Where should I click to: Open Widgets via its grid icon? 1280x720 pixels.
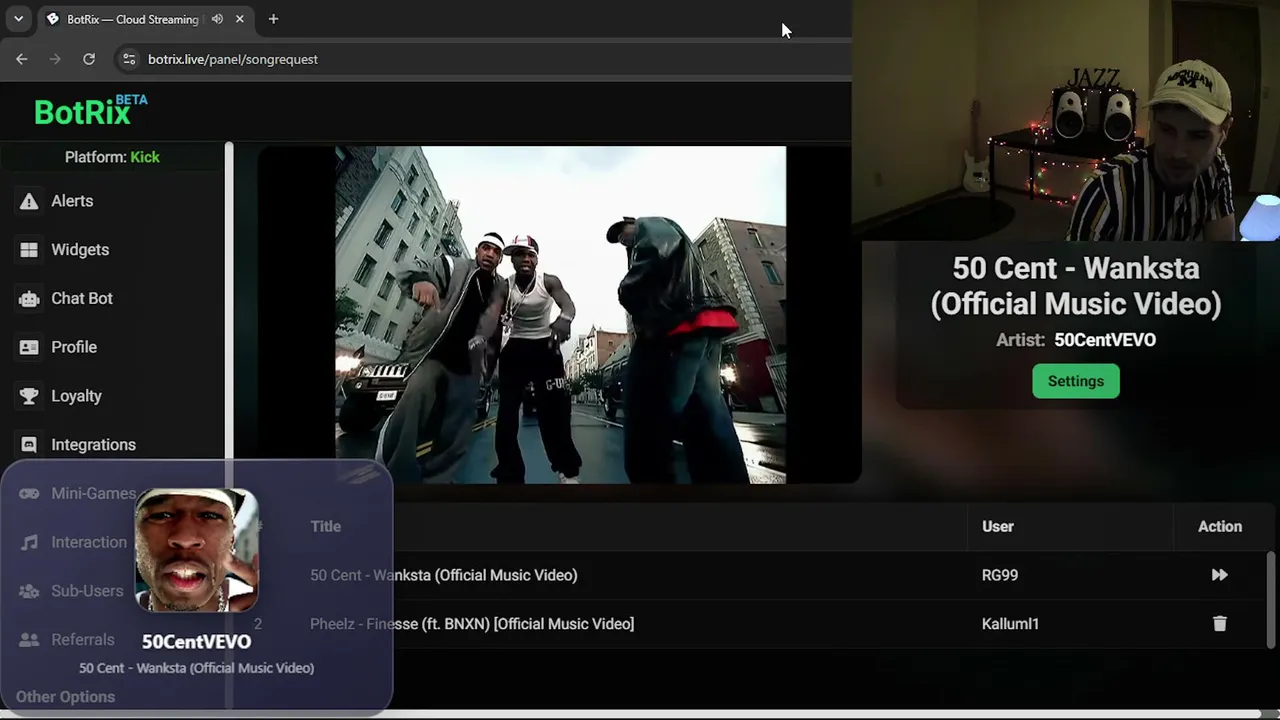point(29,250)
